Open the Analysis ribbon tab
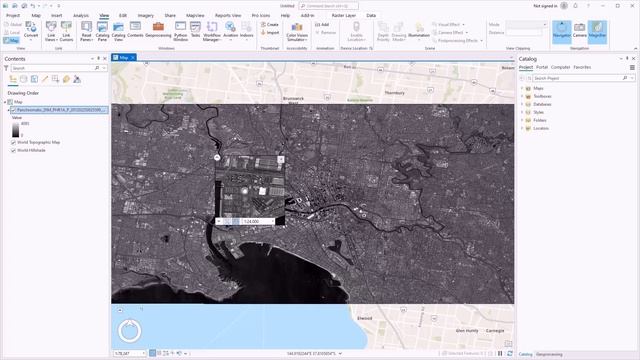 [81, 16]
